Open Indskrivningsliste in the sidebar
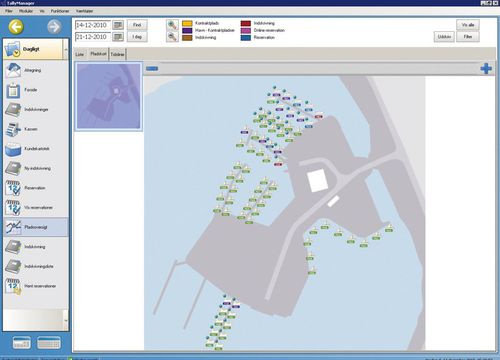 pos(36,267)
